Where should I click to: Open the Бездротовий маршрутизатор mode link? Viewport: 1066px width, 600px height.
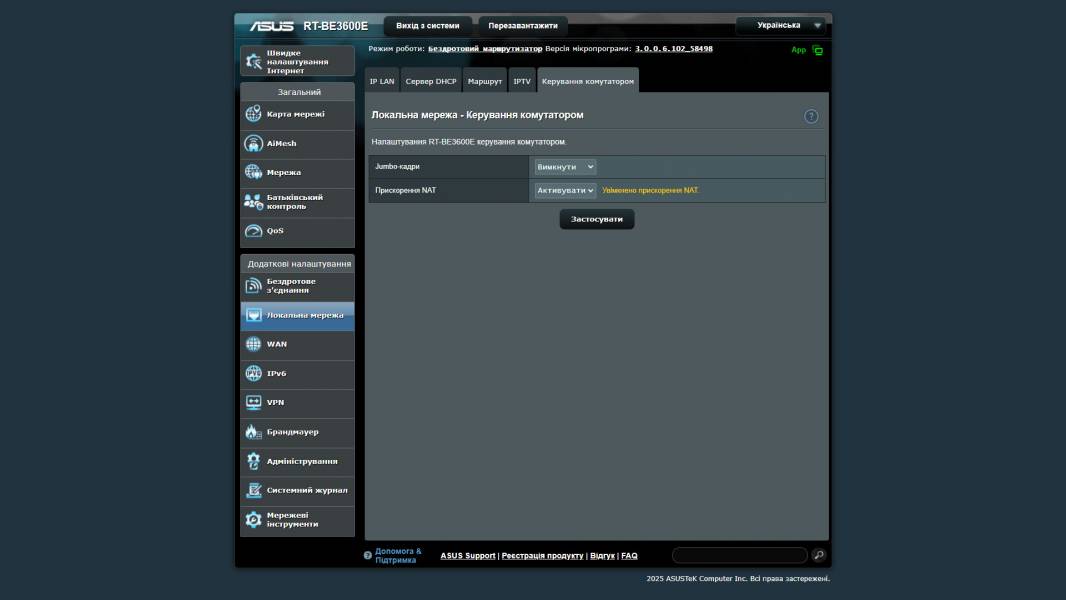pyautogui.click(x=485, y=49)
